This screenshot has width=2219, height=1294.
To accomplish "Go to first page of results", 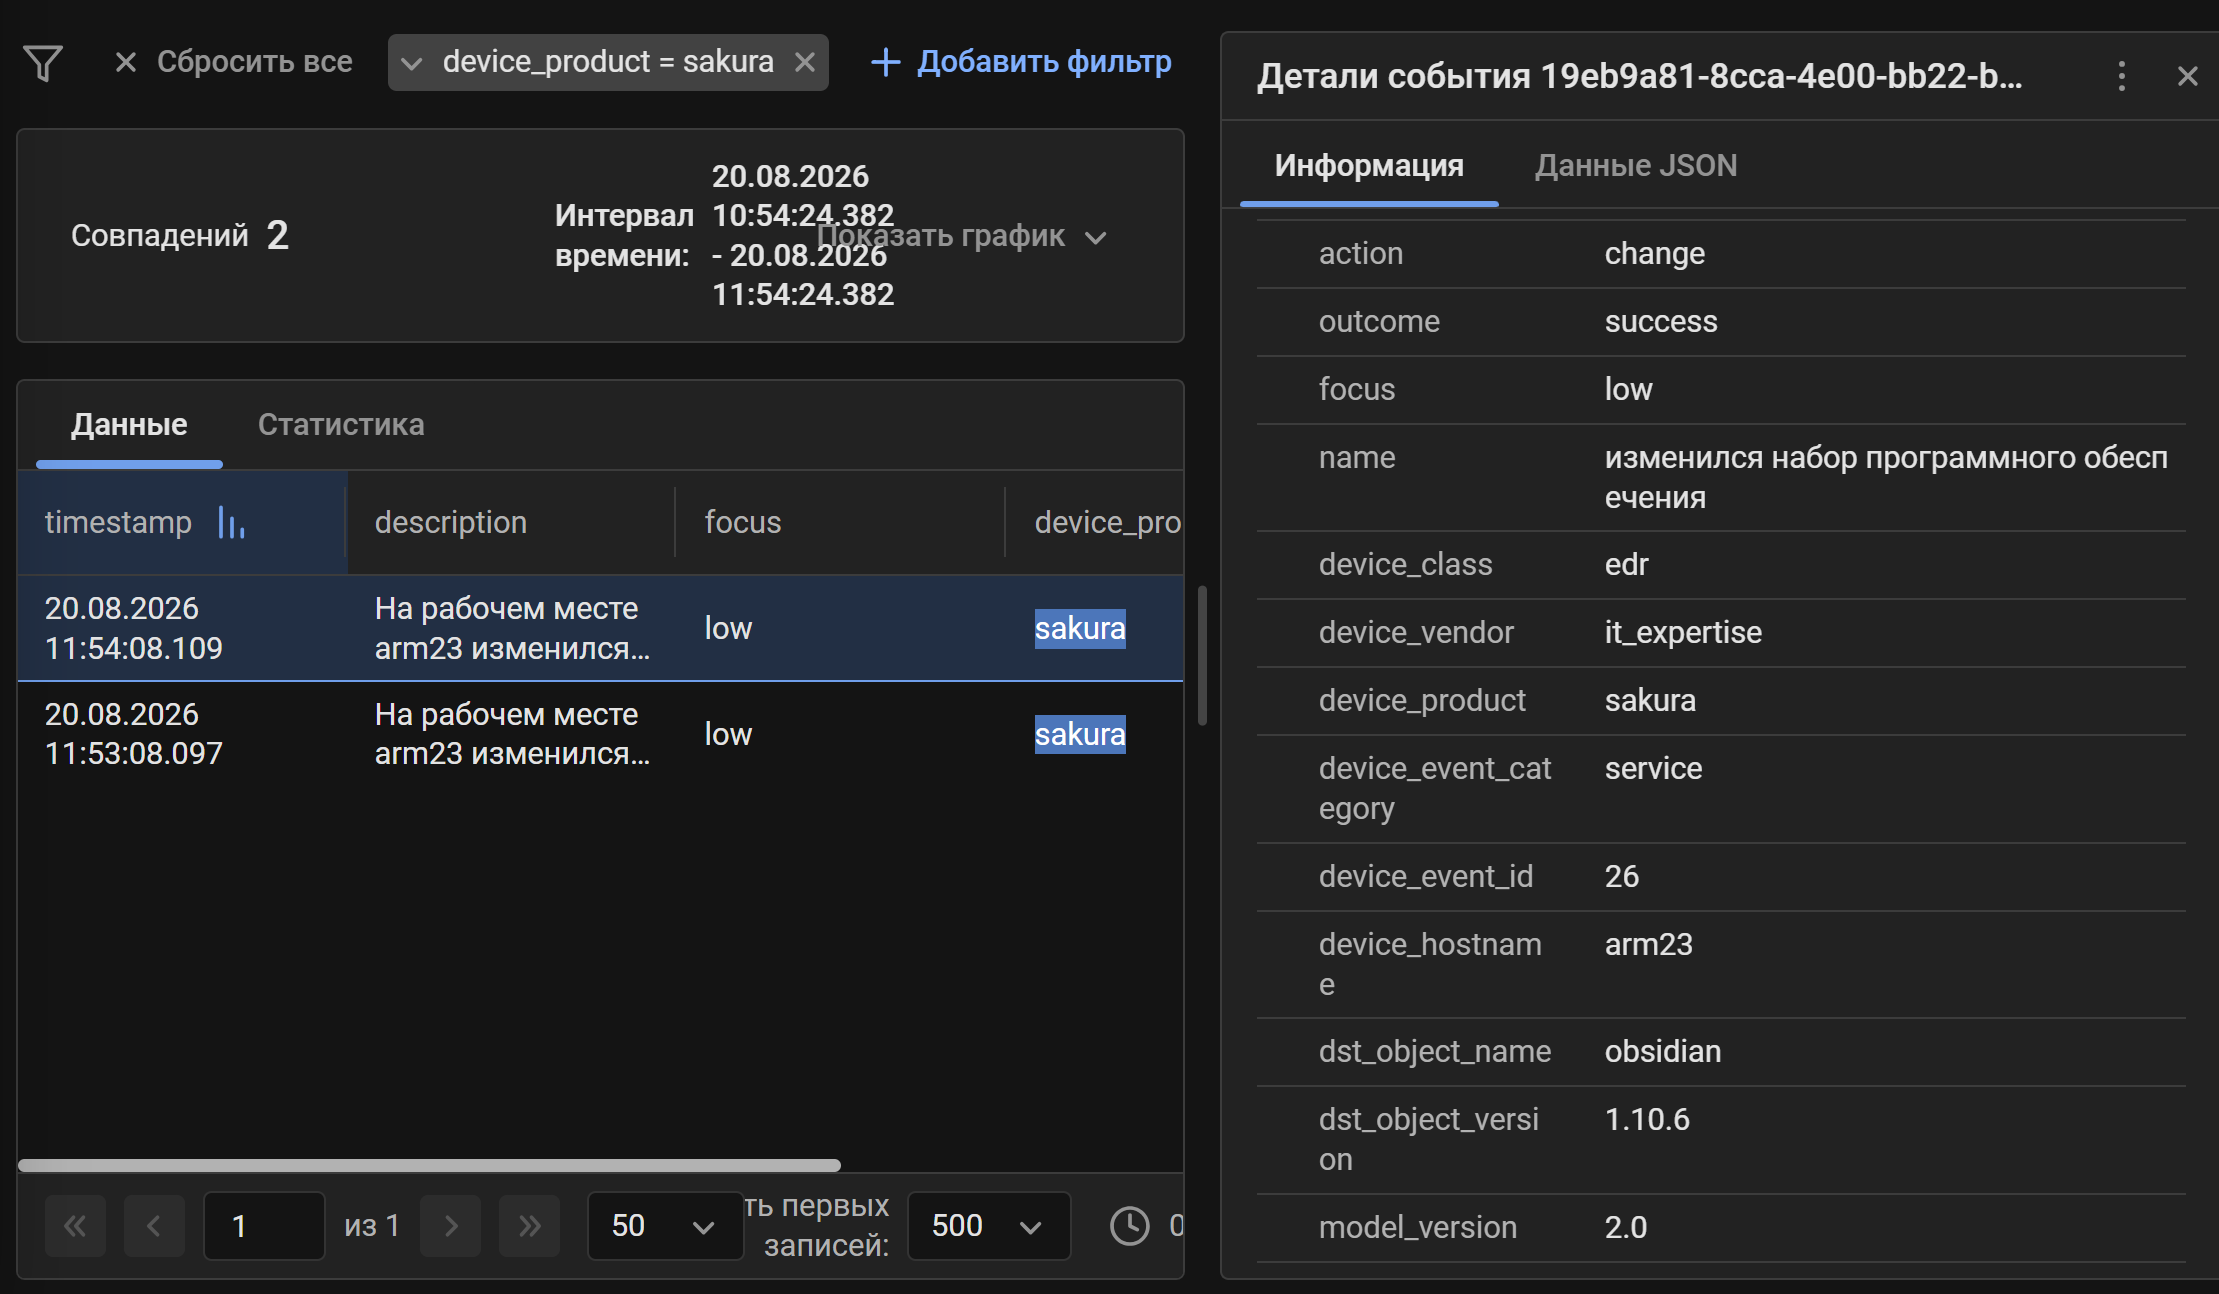I will point(75,1226).
